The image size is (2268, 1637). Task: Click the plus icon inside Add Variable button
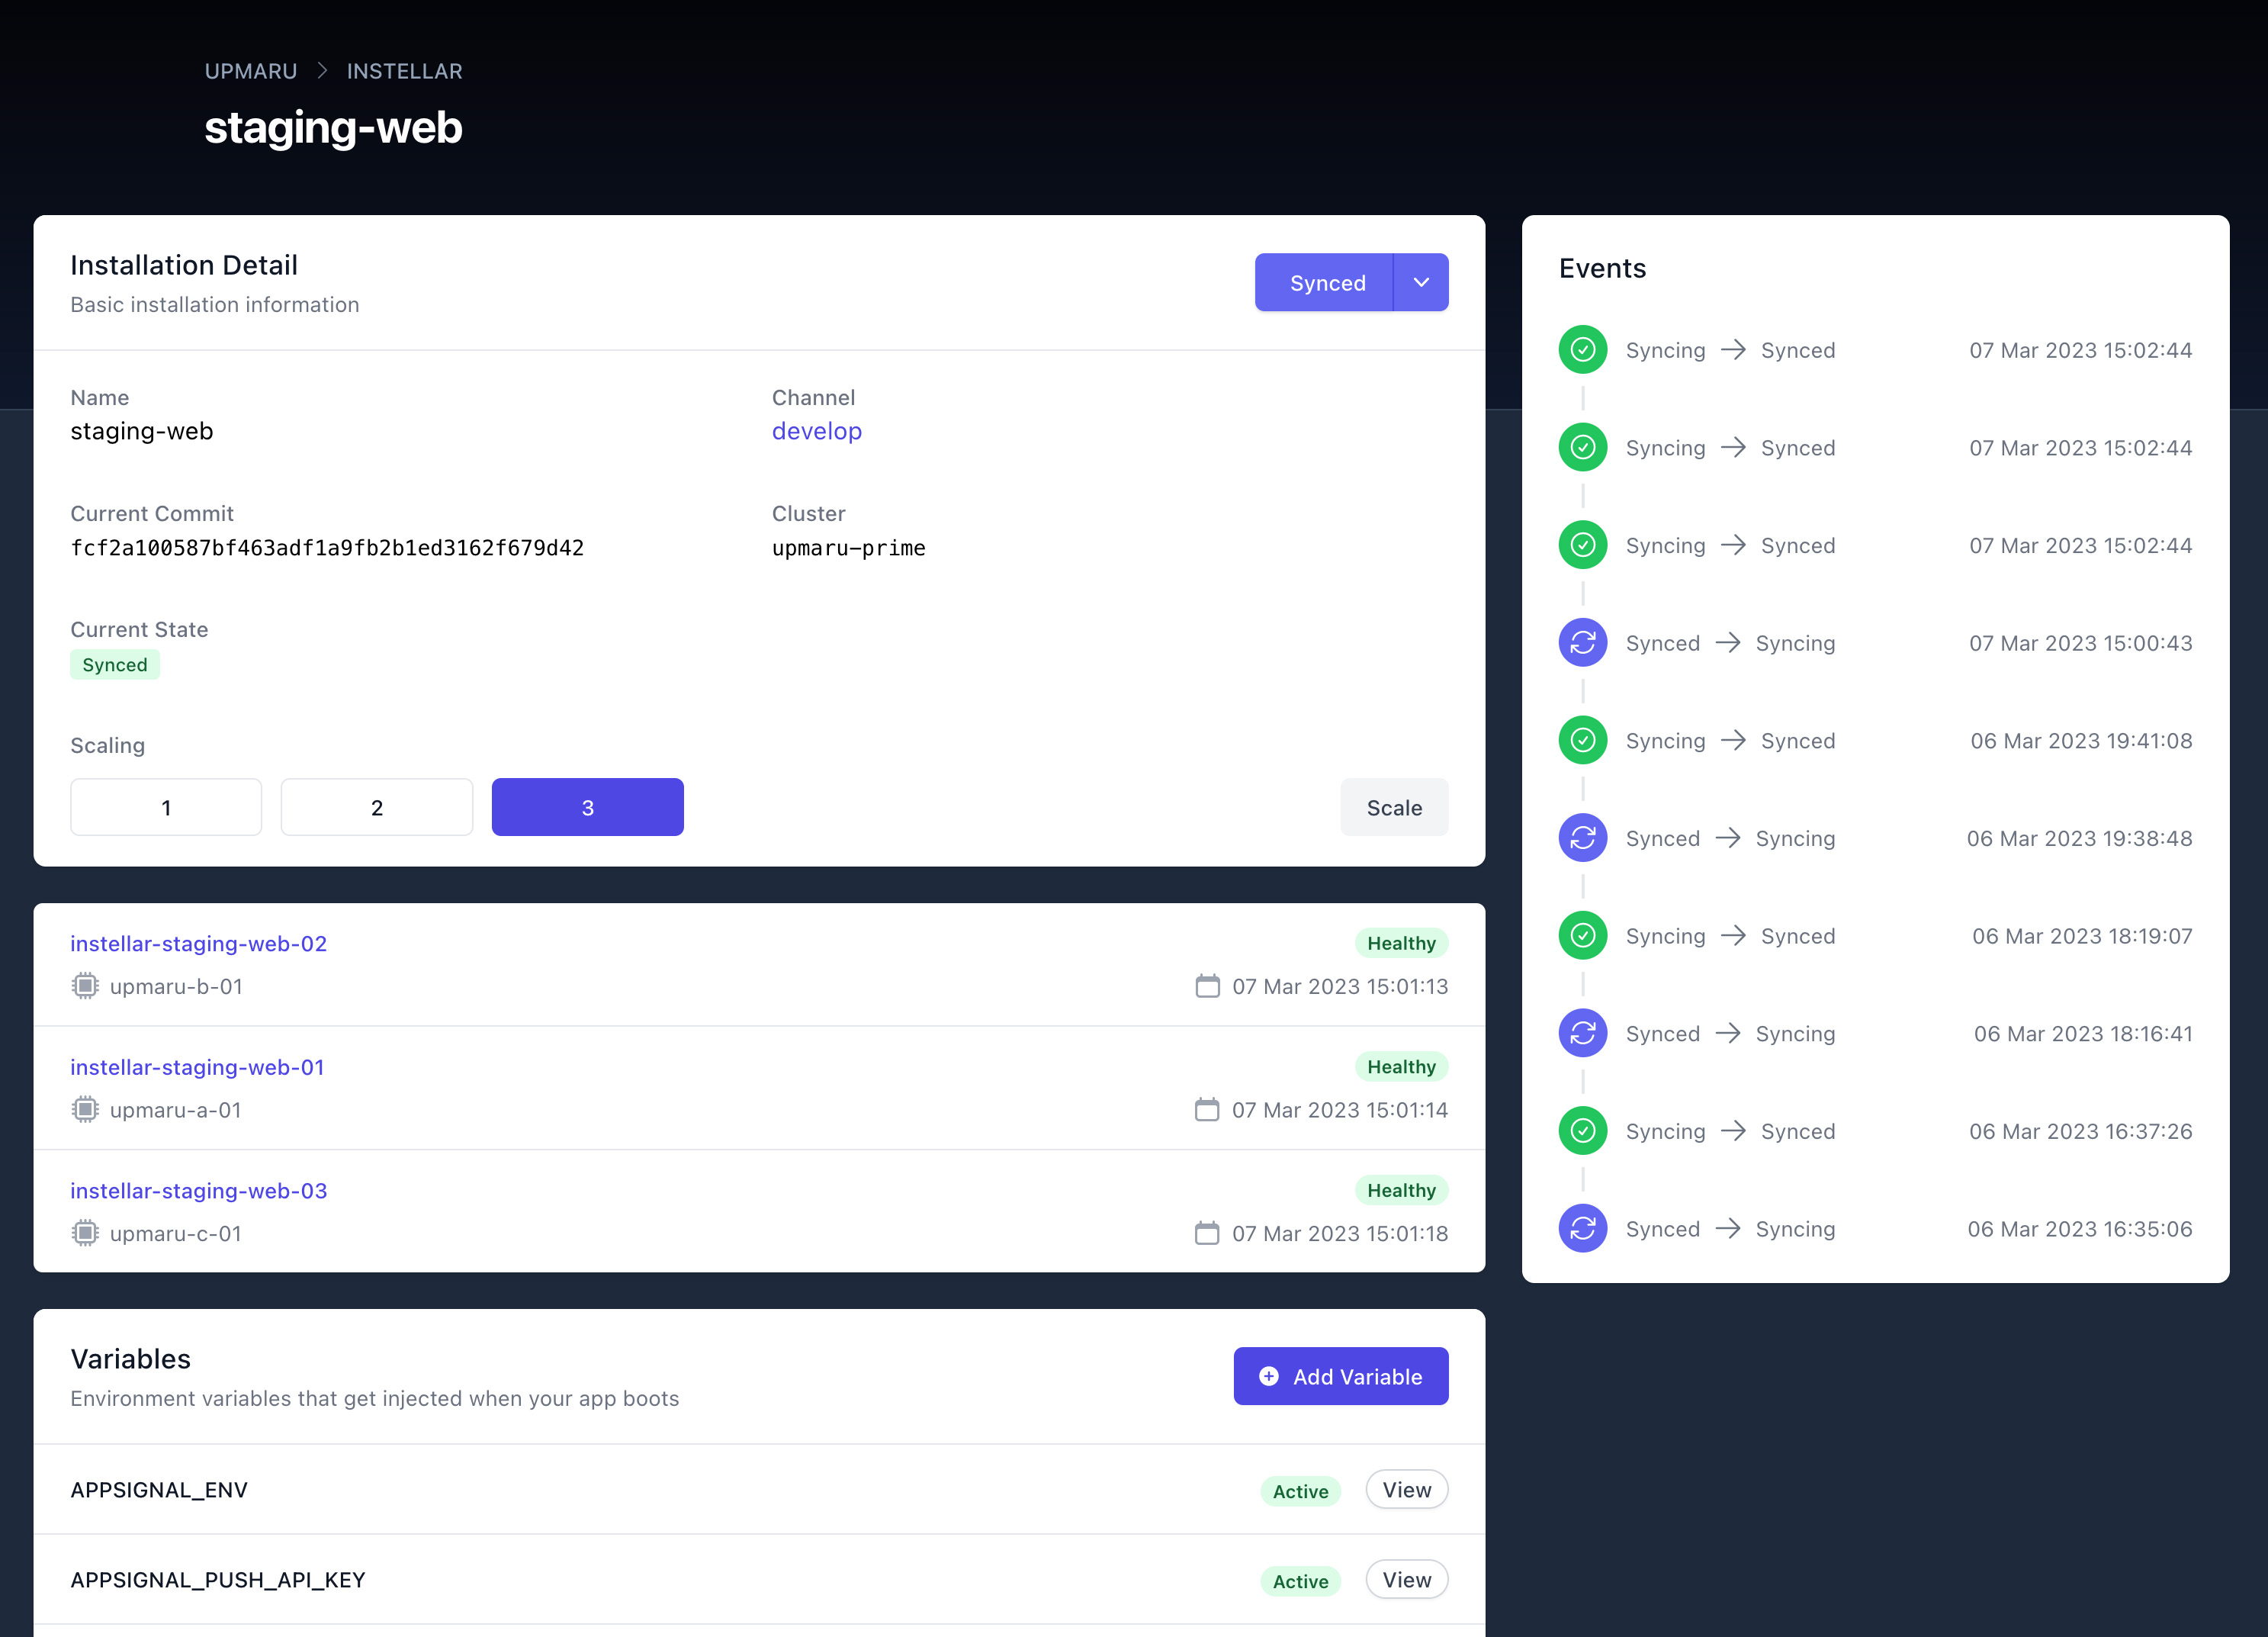[1268, 1376]
